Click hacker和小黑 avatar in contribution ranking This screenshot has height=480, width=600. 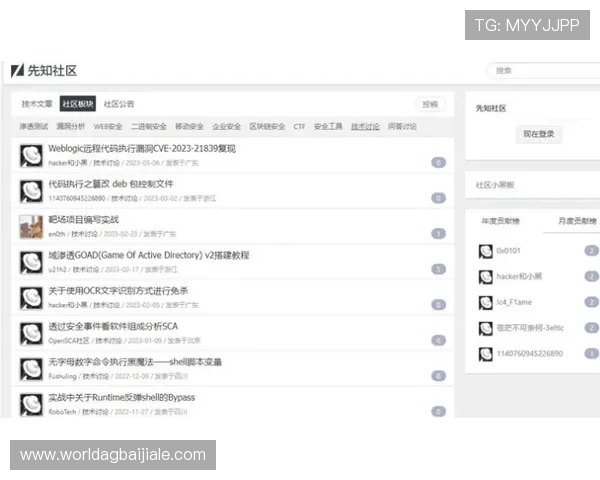point(486,277)
